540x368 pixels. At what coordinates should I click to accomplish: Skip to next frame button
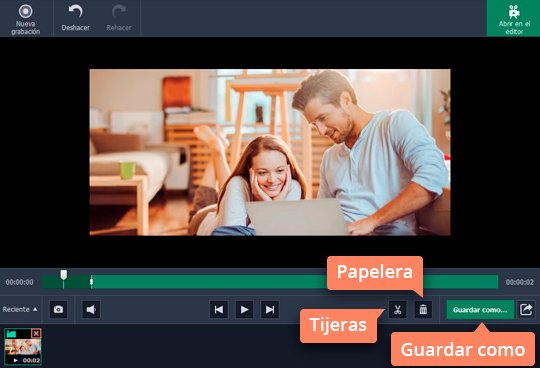270,309
